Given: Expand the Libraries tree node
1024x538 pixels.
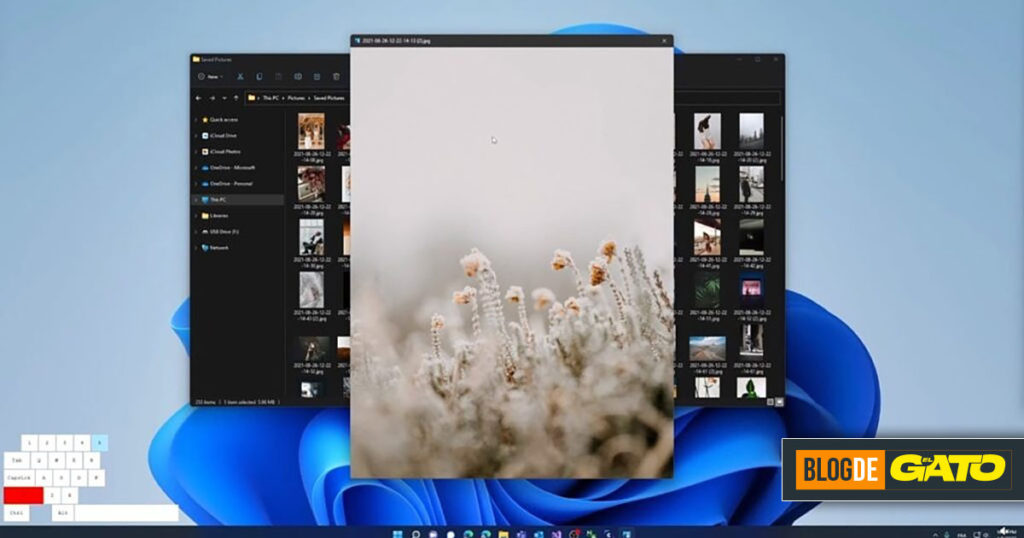Looking at the screenshot, I should (x=195, y=215).
